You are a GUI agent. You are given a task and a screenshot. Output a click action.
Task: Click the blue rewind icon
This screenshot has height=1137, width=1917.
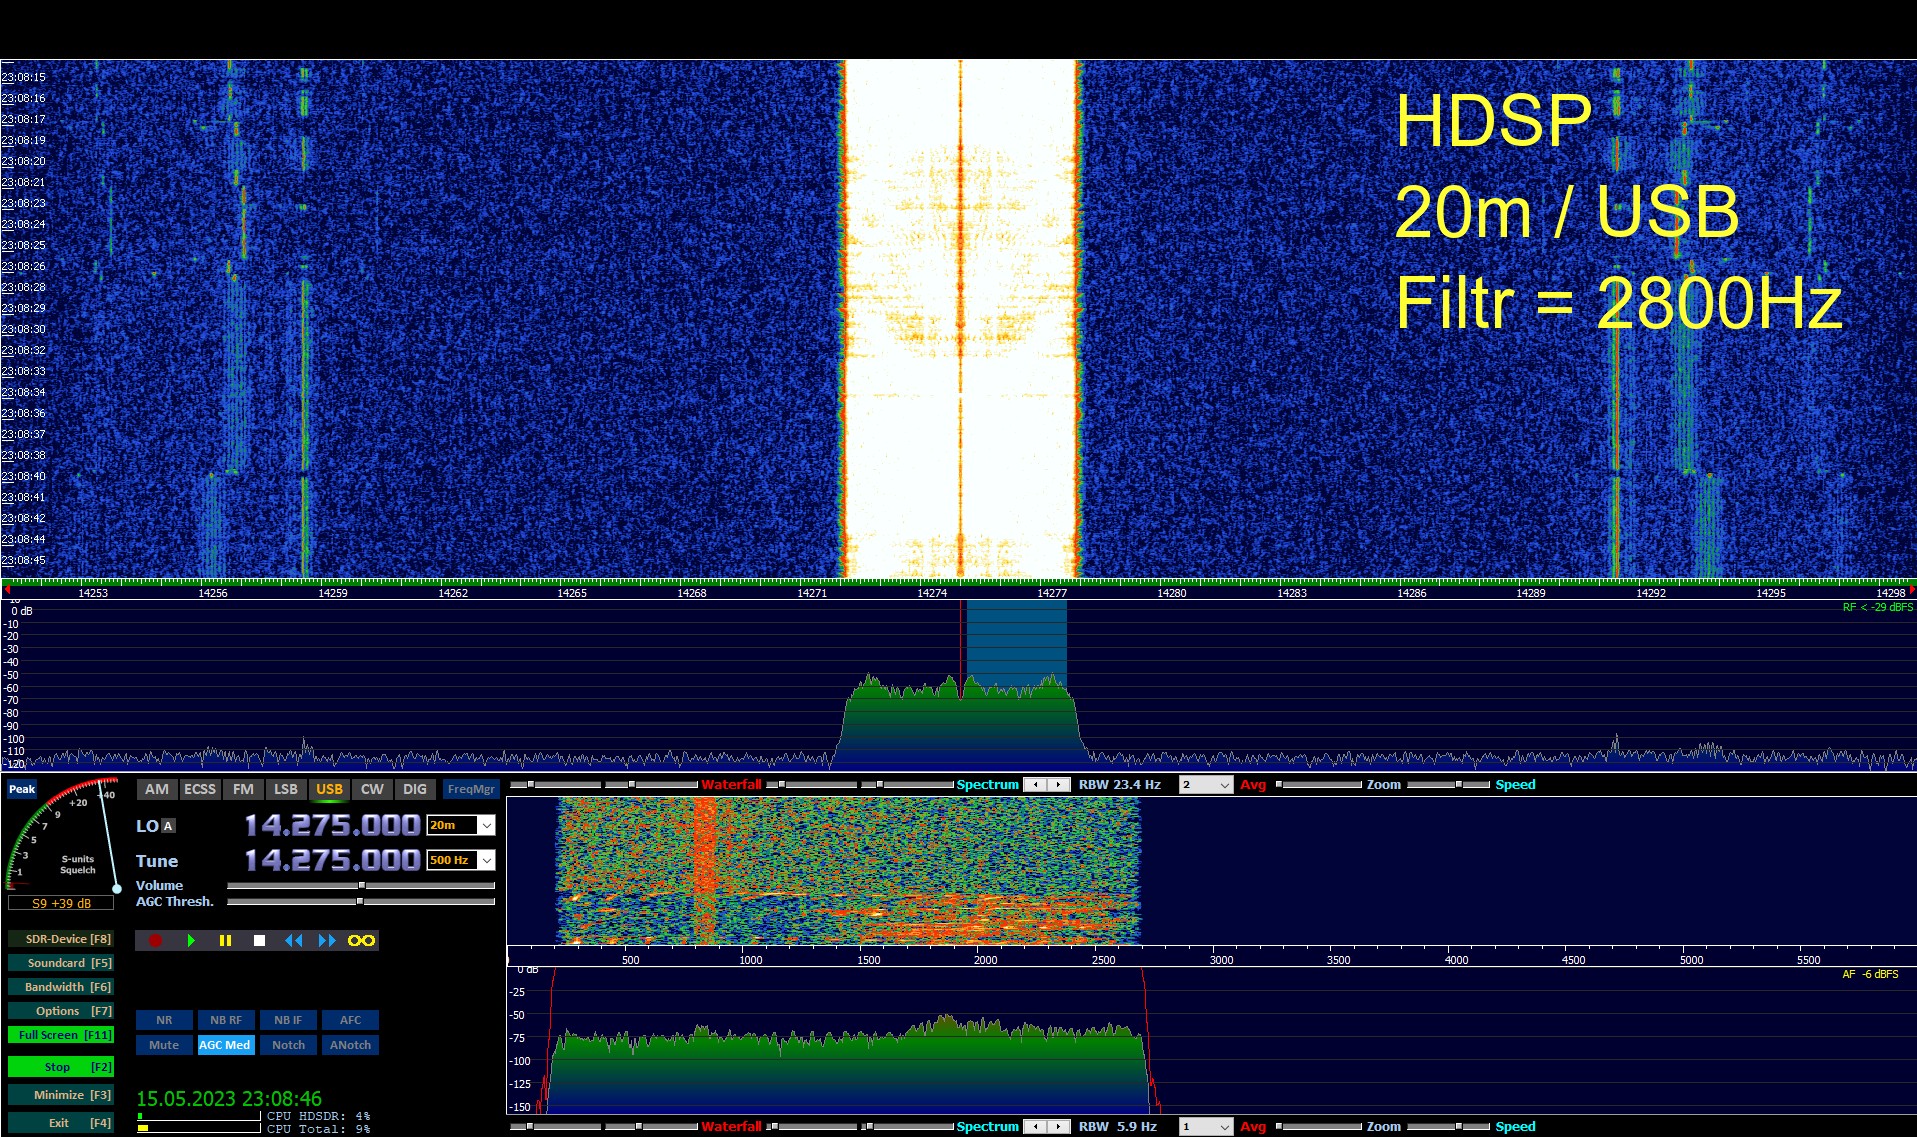click(293, 941)
